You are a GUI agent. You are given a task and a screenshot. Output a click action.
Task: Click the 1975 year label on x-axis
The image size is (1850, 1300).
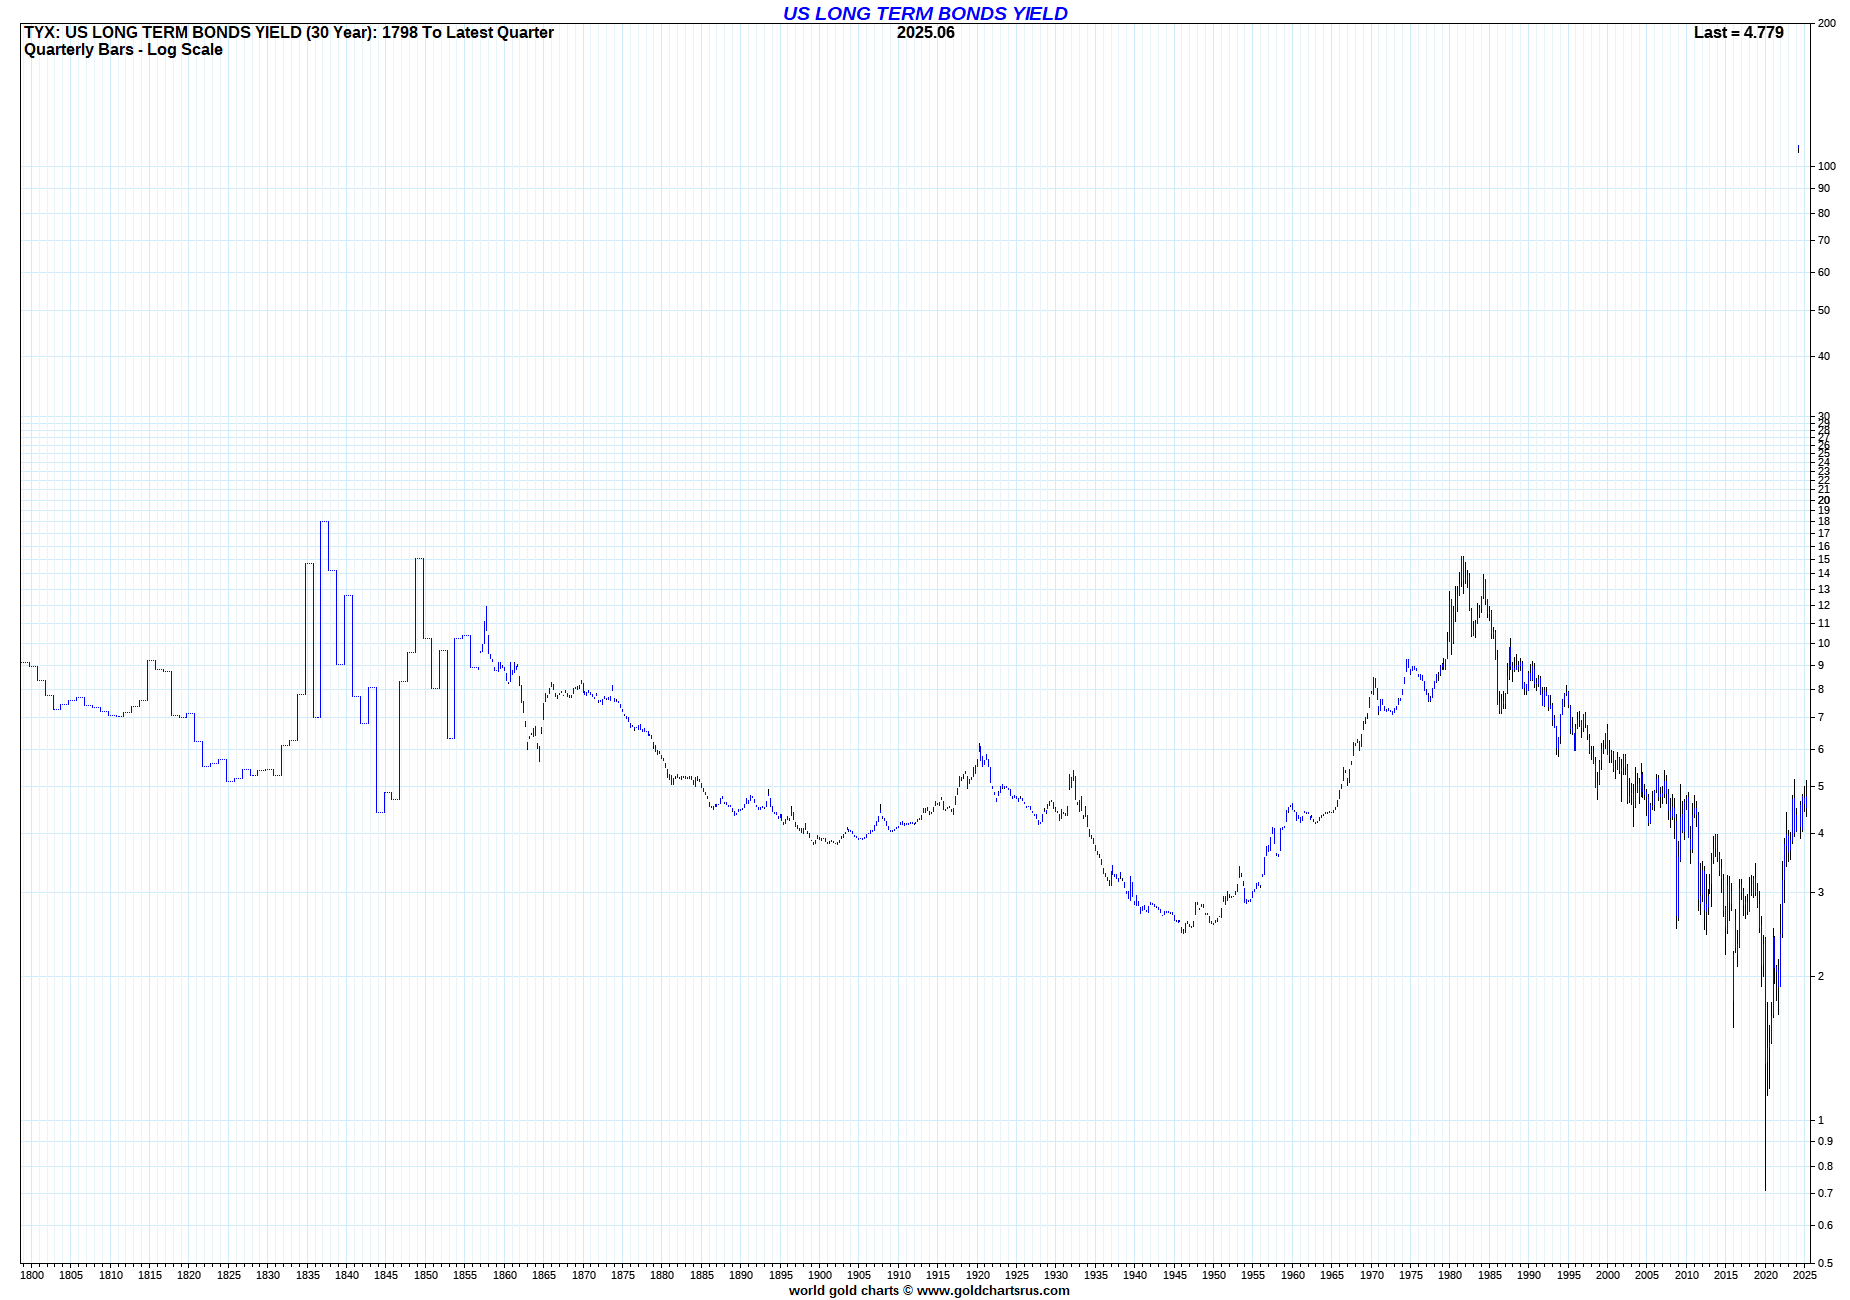tap(1411, 1275)
